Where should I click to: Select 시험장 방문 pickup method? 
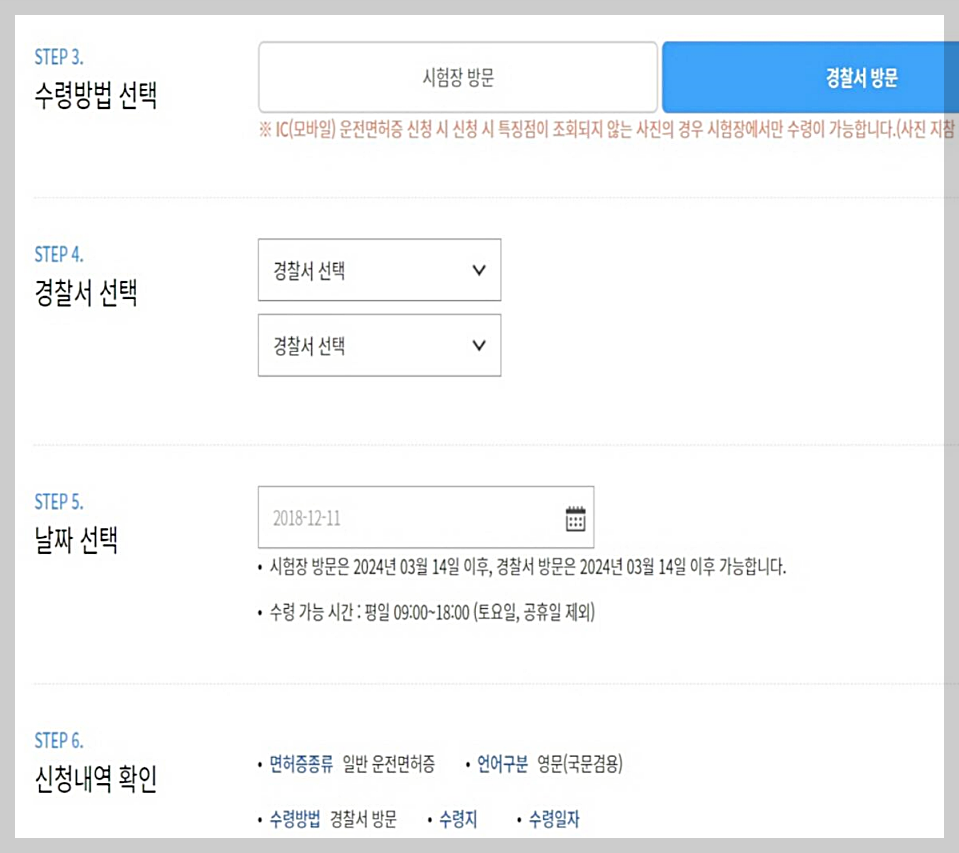pyautogui.click(x=459, y=76)
